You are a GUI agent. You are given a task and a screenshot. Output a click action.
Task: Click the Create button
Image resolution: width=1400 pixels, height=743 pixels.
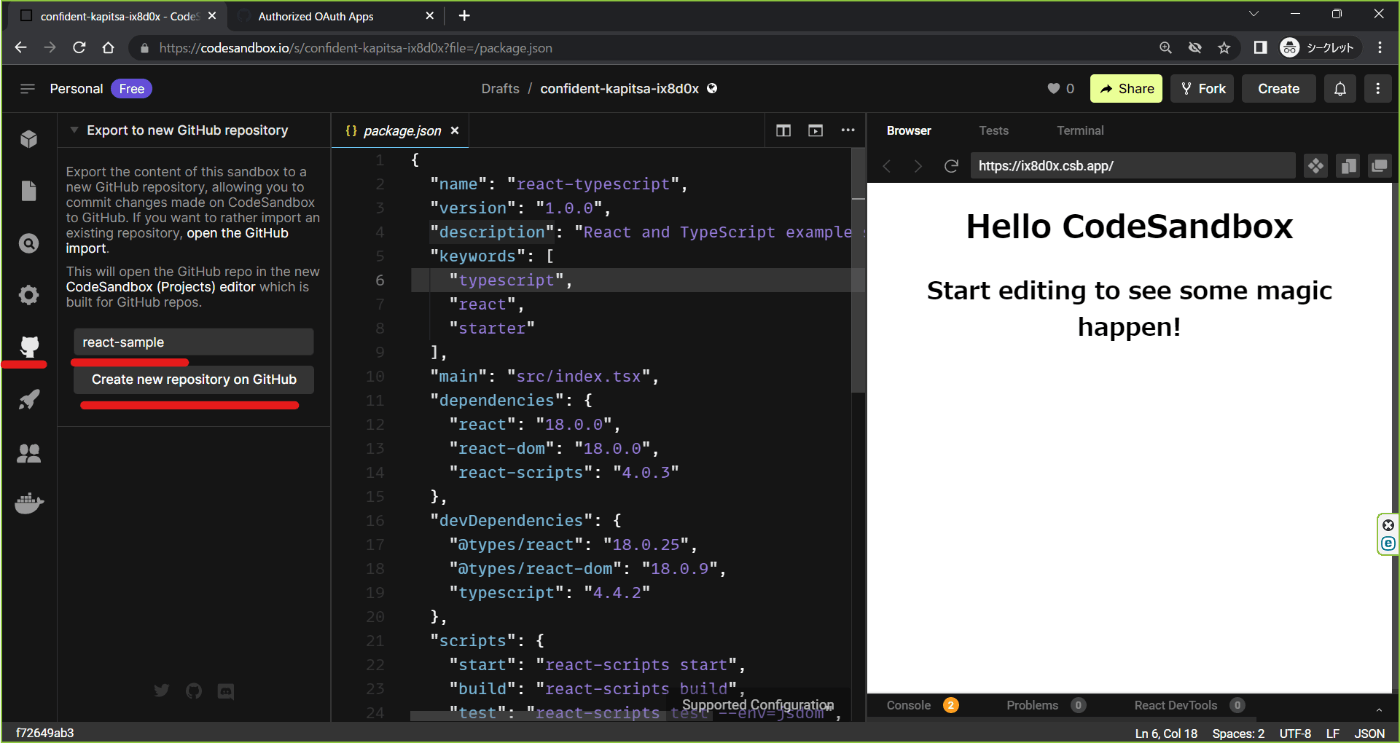click(x=1279, y=89)
